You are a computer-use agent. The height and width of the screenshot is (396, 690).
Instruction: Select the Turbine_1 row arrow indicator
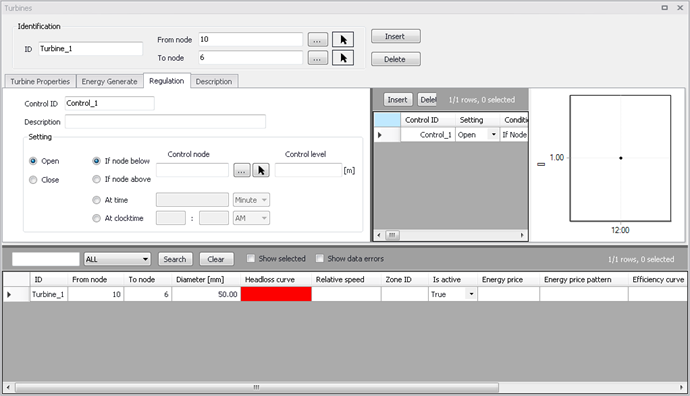coord(9,294)
